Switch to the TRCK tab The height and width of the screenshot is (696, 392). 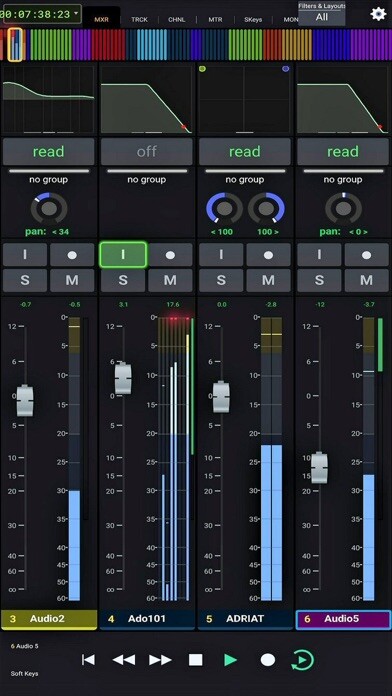pyautogui.click(x=139, y=20)
